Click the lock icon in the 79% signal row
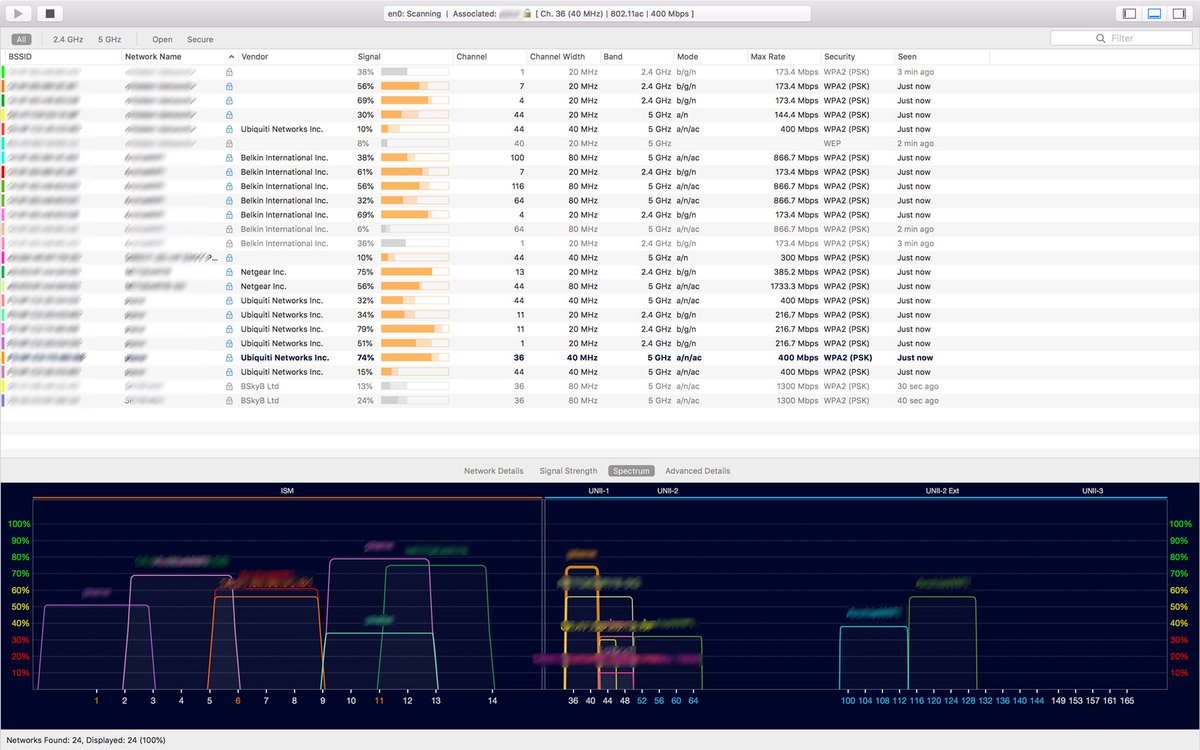The image size is (1200, 750). click(229, 329)
